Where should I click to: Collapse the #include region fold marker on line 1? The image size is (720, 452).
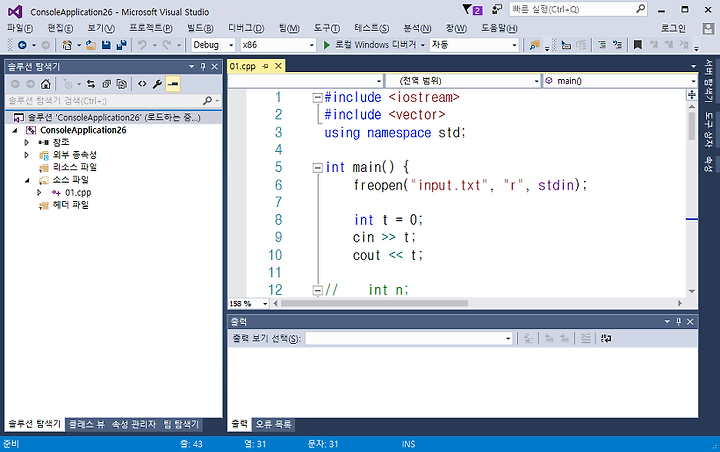coord(317,98)
